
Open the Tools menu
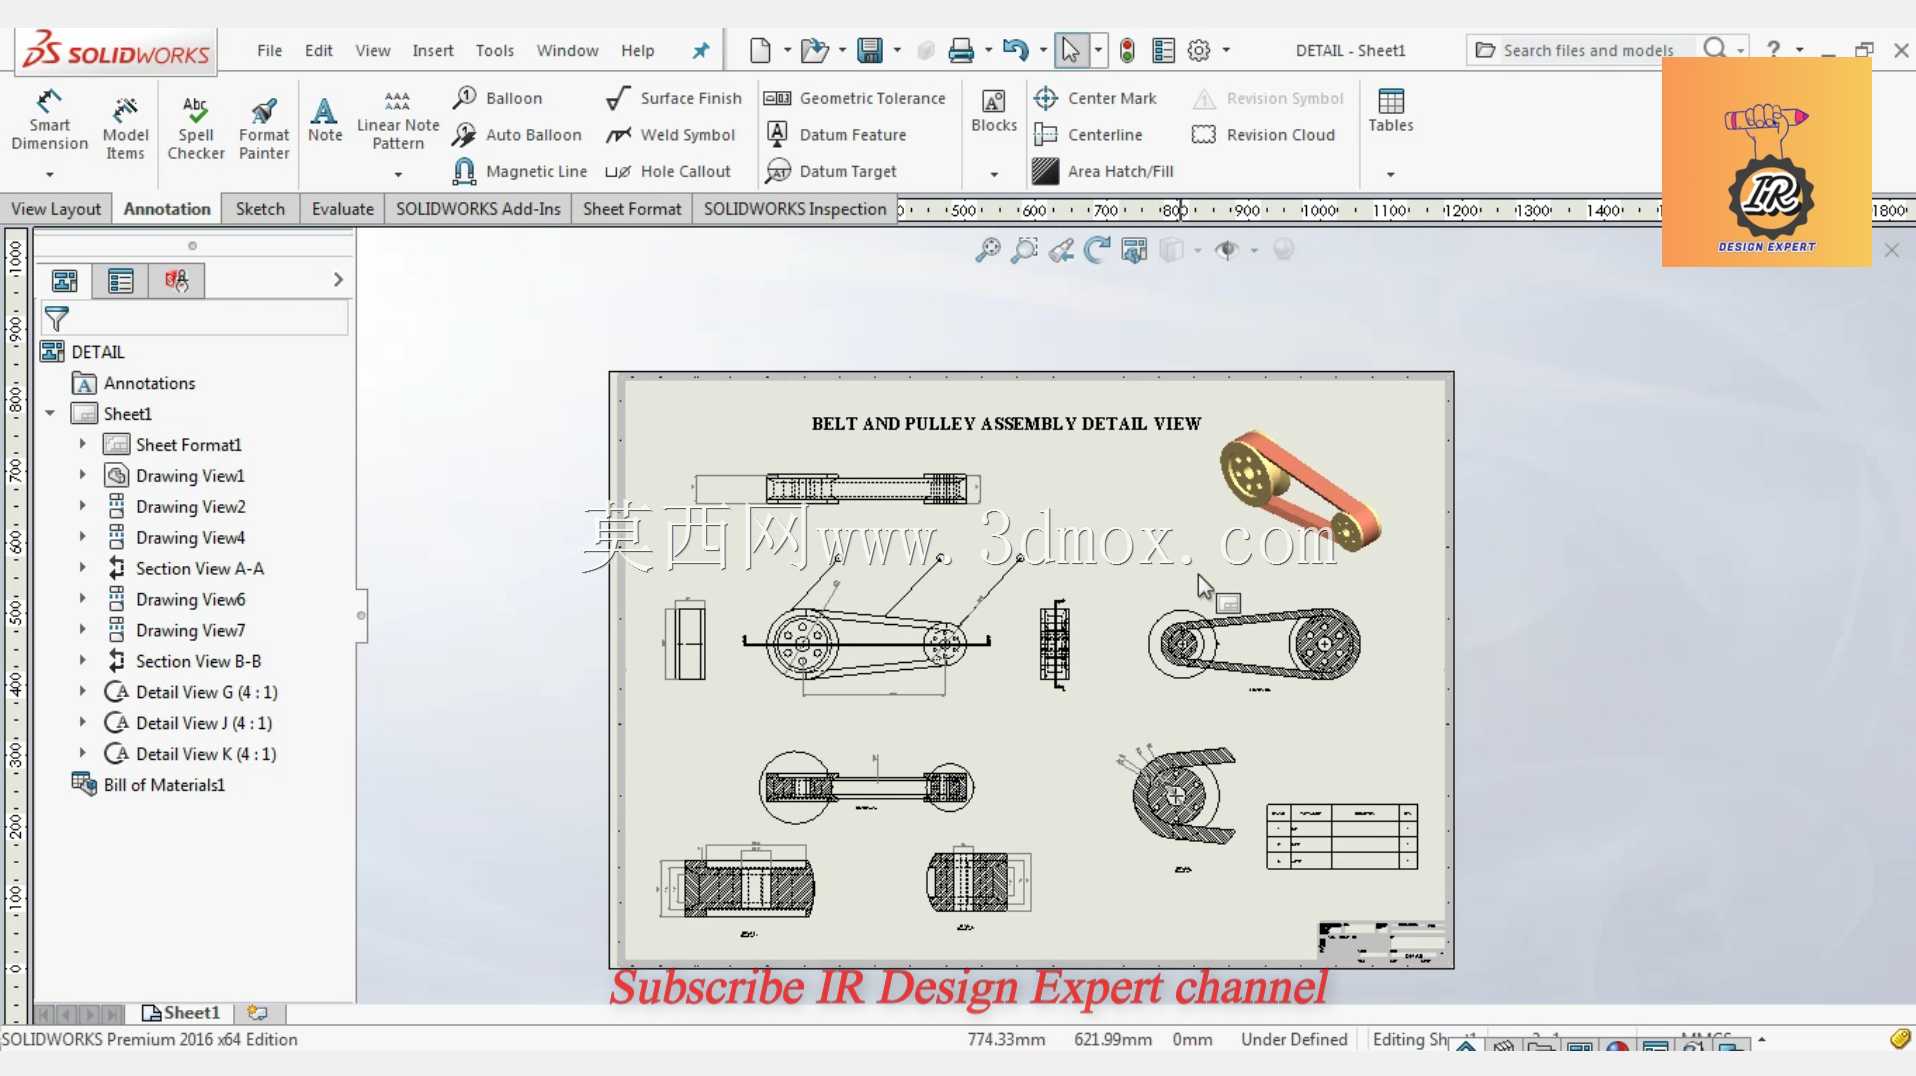(495, 50)
